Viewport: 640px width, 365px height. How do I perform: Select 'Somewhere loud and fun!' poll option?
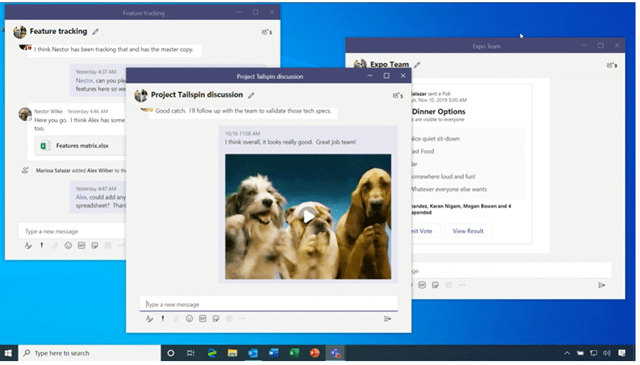click(x=443, y=177)
